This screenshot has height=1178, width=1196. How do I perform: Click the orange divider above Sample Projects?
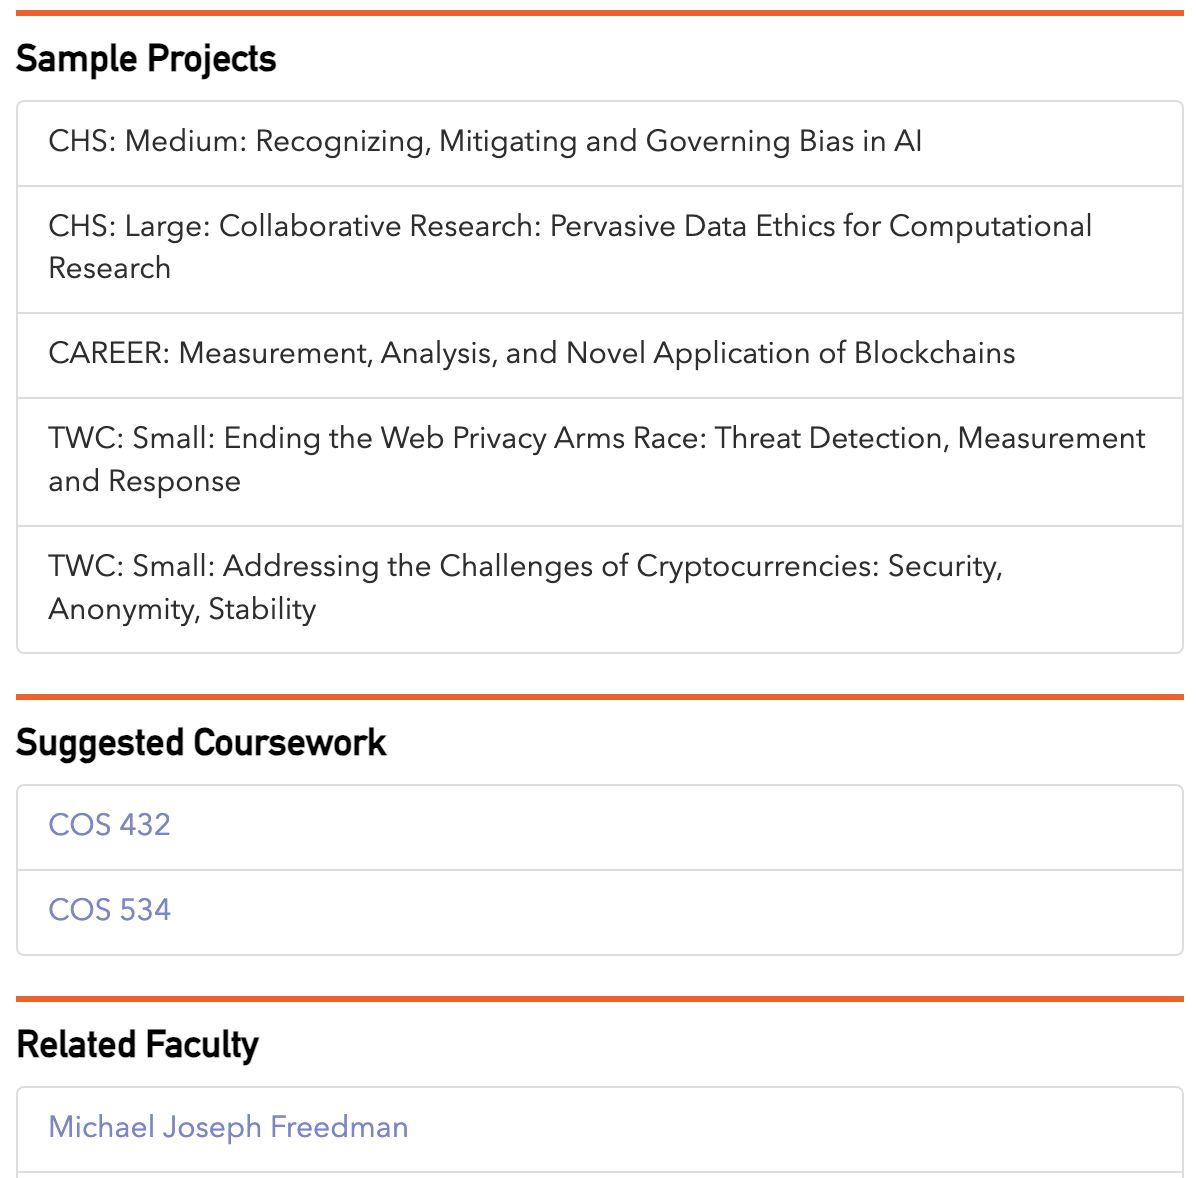pos(600,13)
